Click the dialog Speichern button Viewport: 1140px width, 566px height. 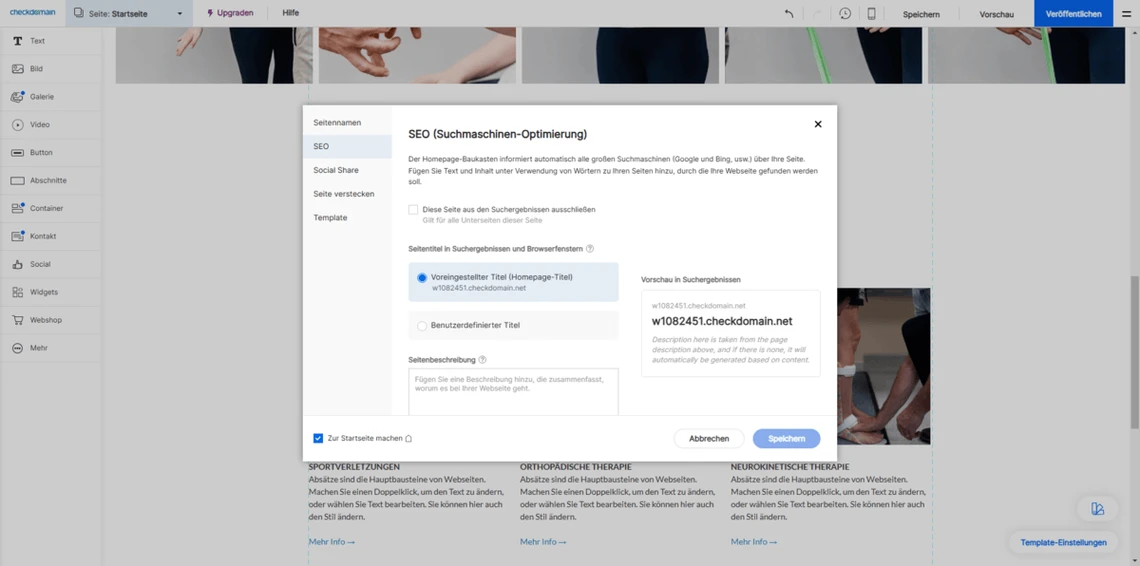(x=787, y=439)
